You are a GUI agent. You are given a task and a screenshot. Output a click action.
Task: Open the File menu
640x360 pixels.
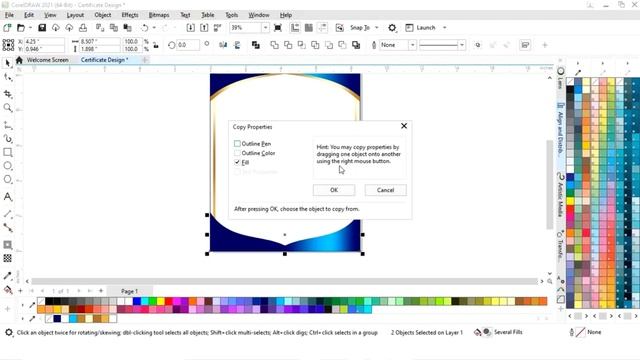tap(9, 15)
